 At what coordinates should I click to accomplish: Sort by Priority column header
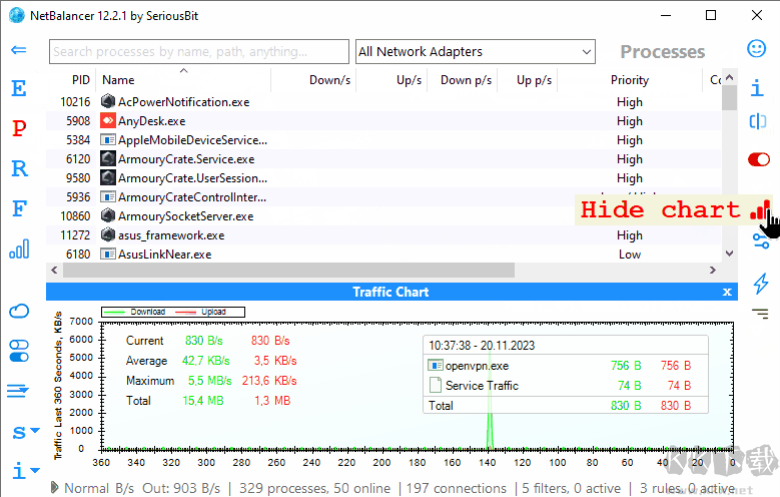pos(630,80)
